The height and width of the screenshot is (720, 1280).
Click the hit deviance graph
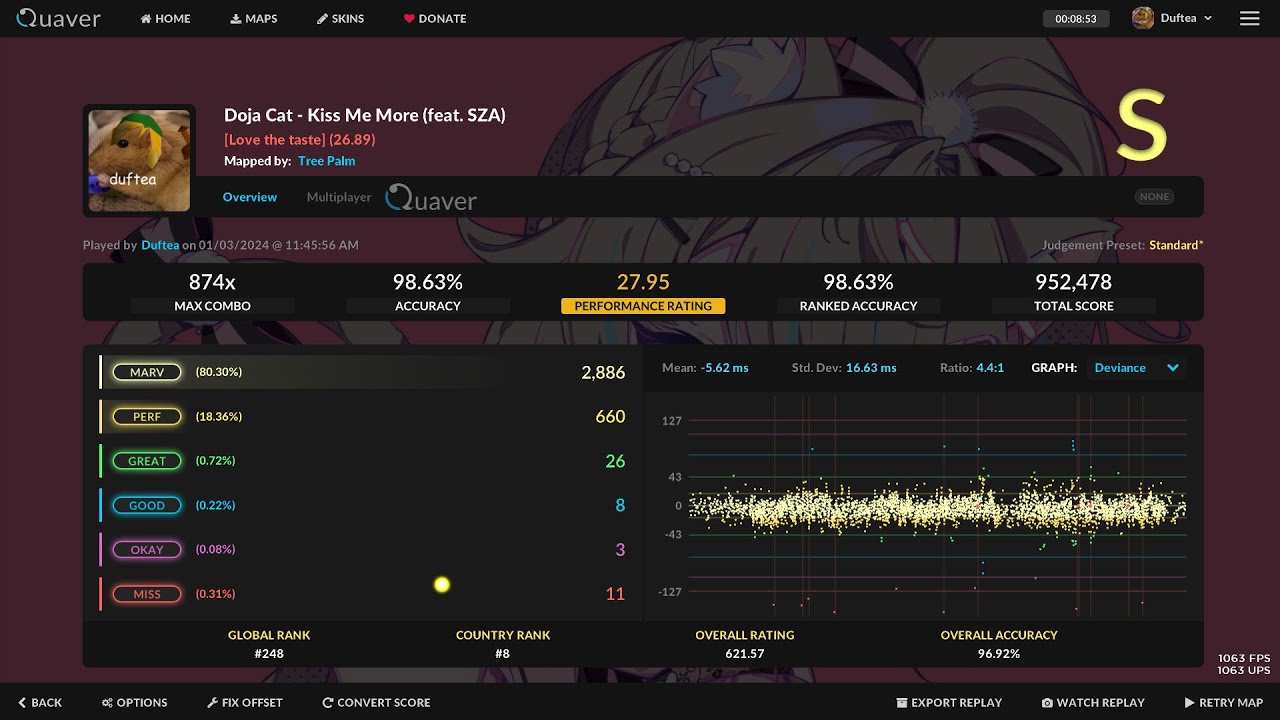coord(937,506)
